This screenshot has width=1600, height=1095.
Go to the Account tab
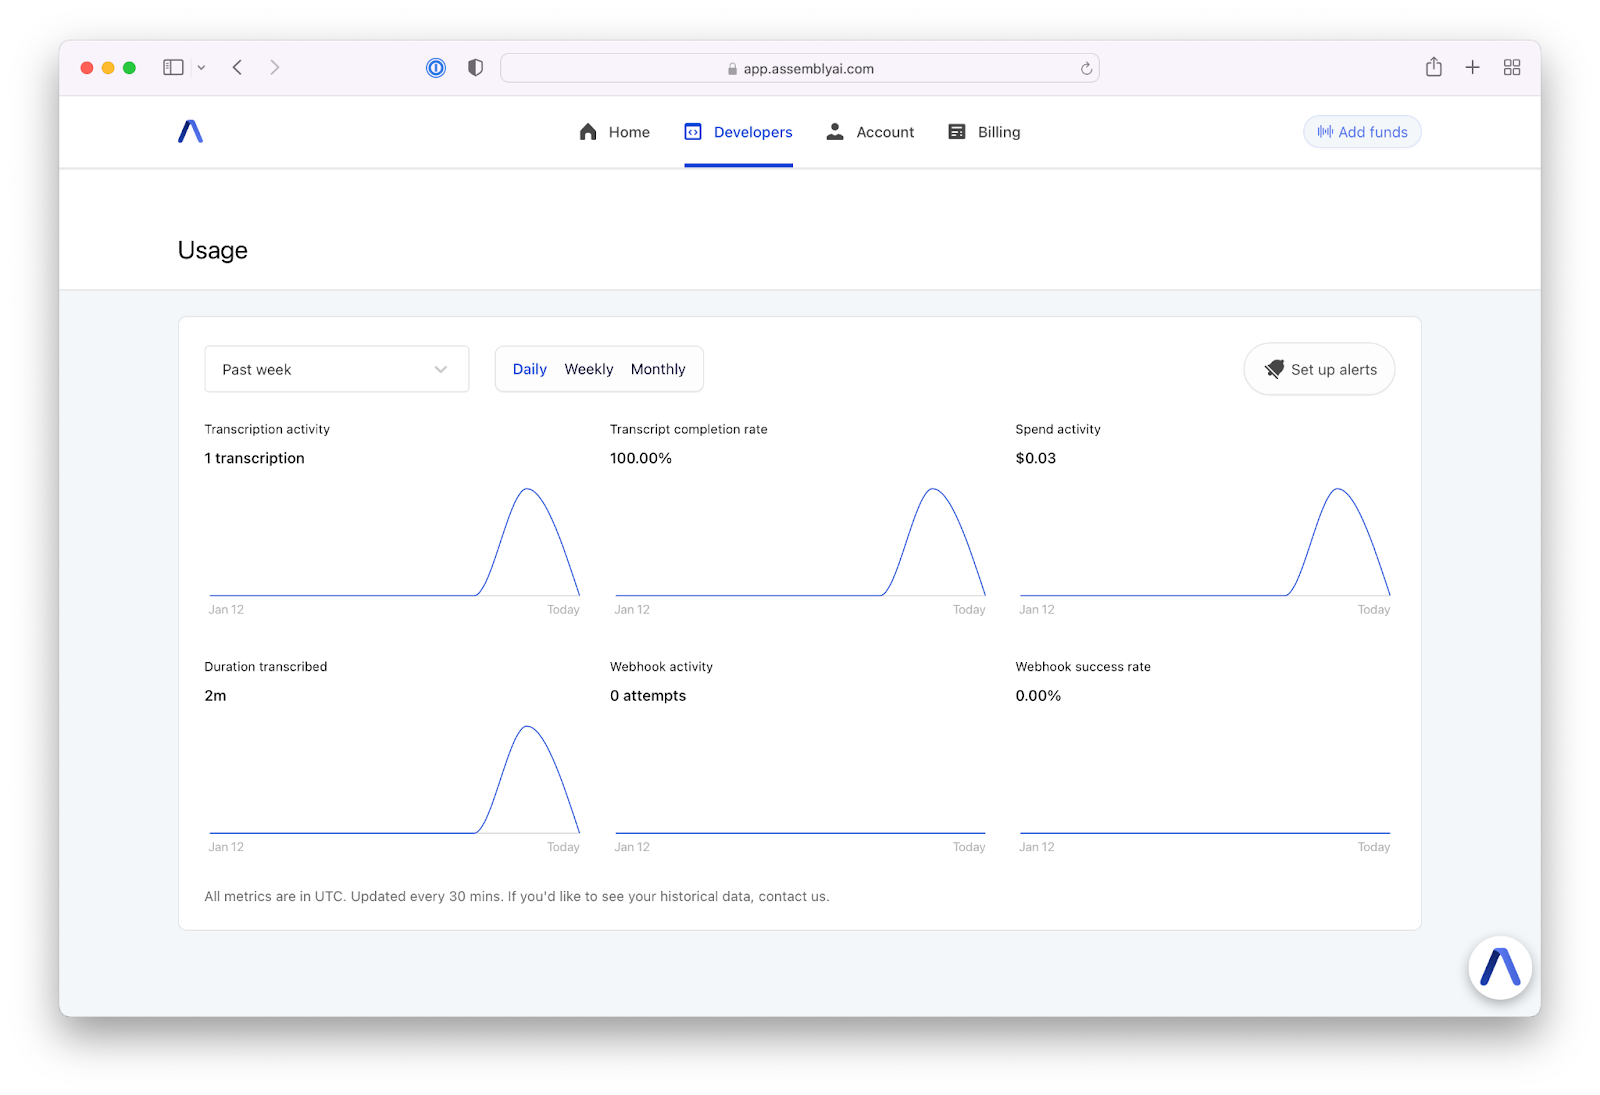(870, 132)
